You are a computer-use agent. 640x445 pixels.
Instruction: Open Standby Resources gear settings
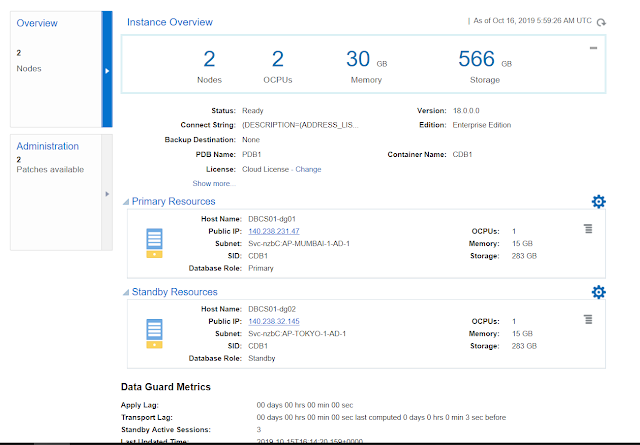click(599, 292)
